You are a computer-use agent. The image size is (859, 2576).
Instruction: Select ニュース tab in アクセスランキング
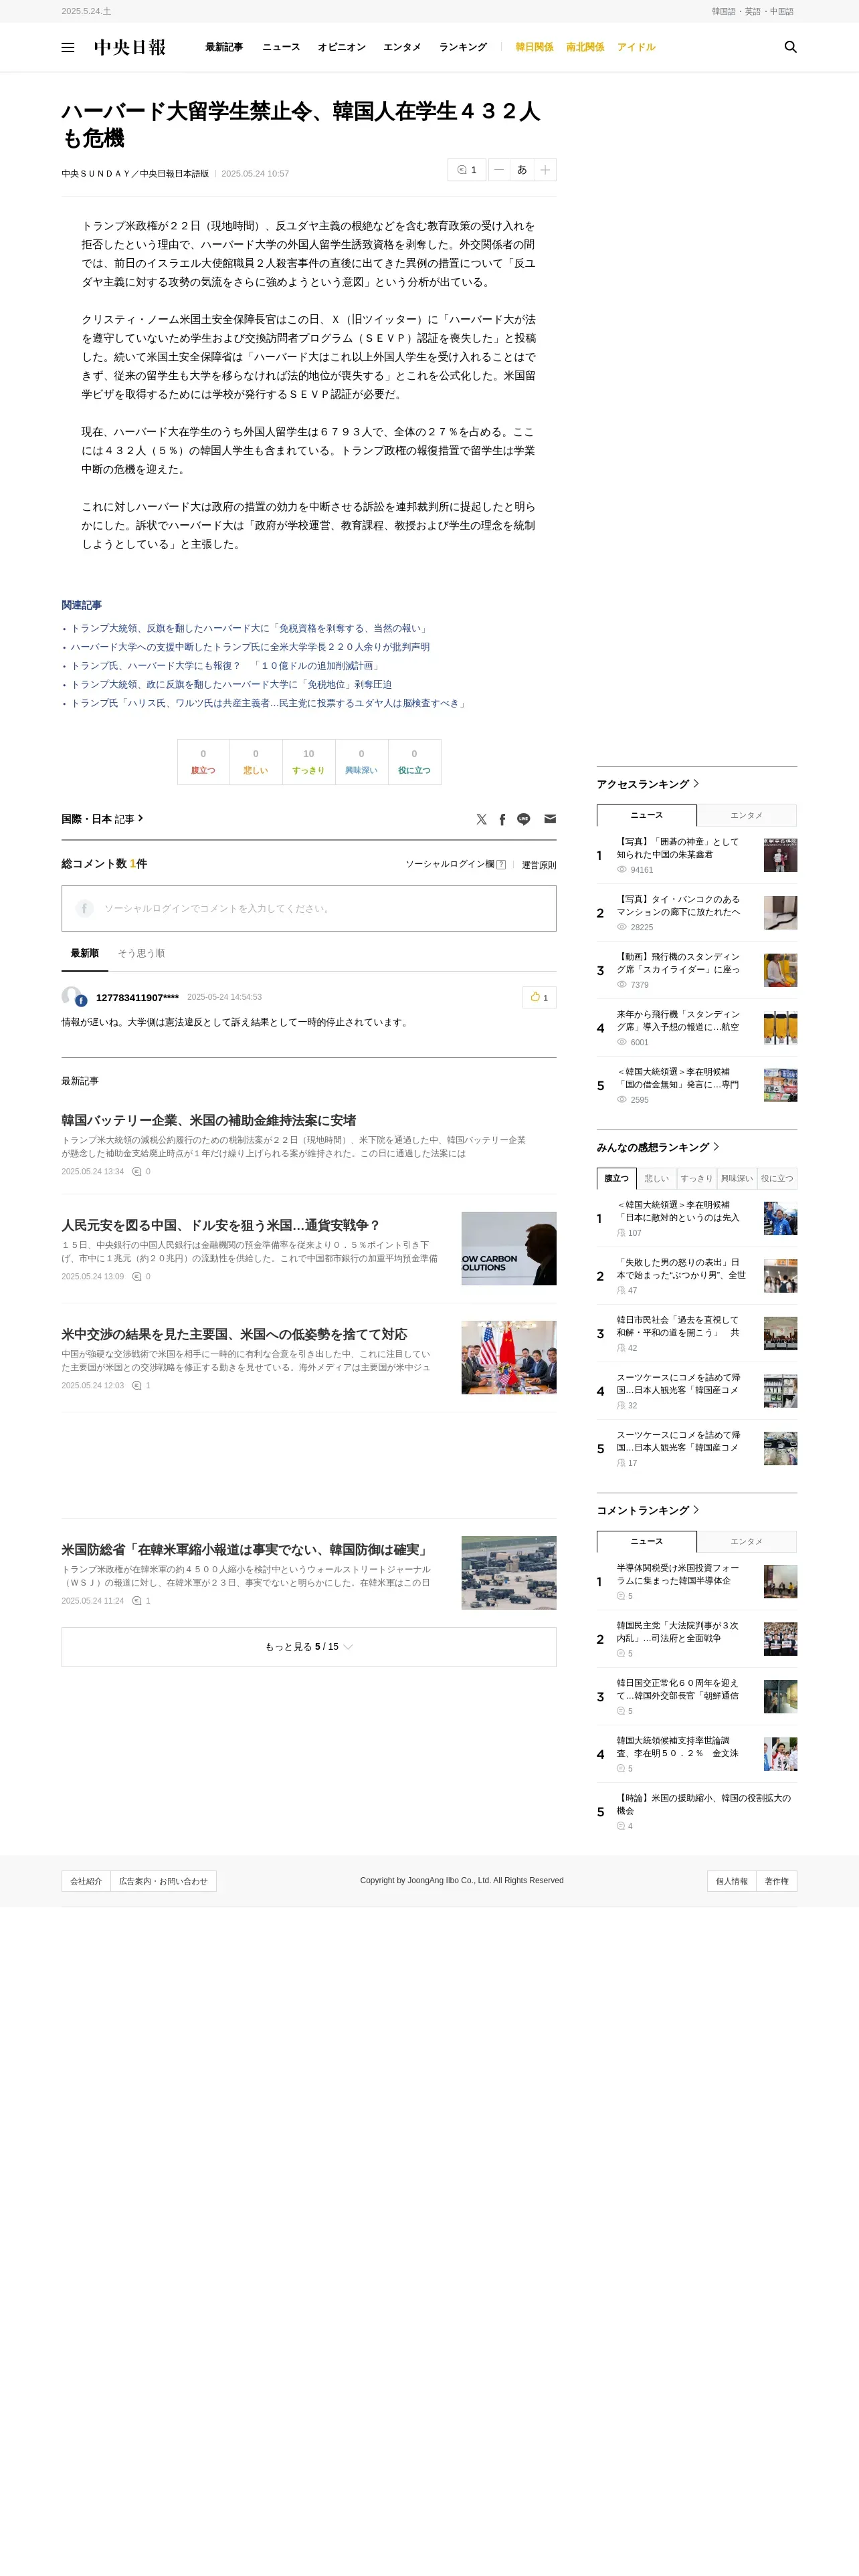coord(647,815)
